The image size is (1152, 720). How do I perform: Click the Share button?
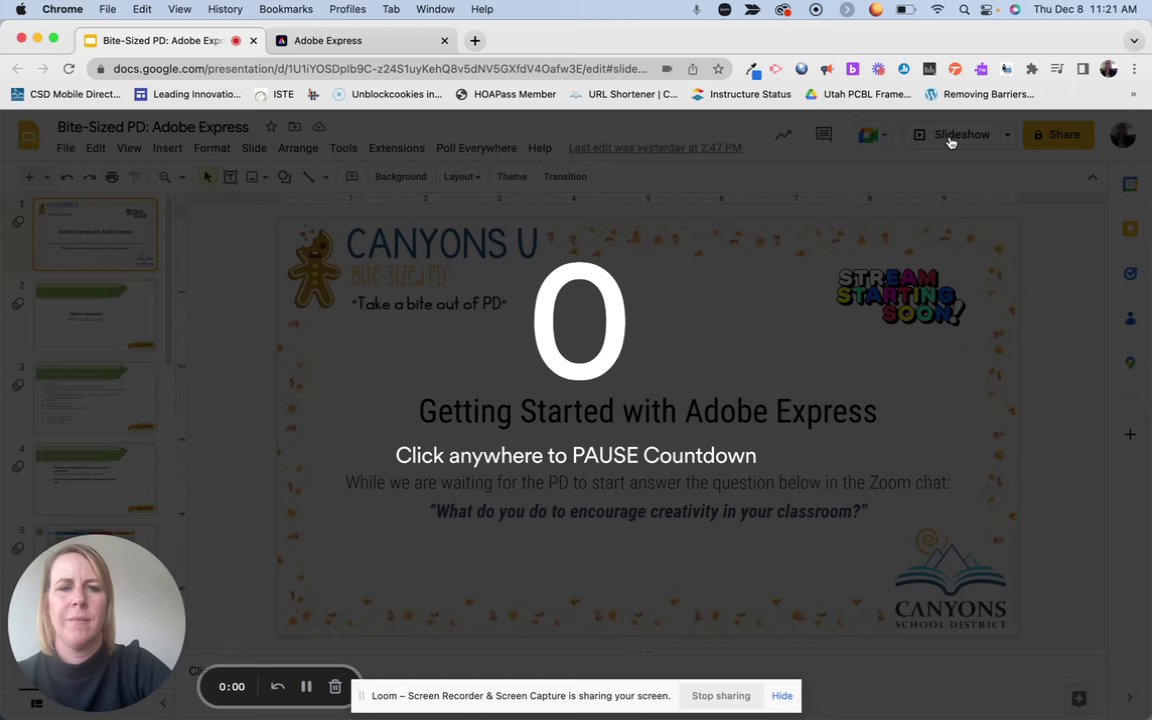pyautogui.click(x=1058, y=134)
